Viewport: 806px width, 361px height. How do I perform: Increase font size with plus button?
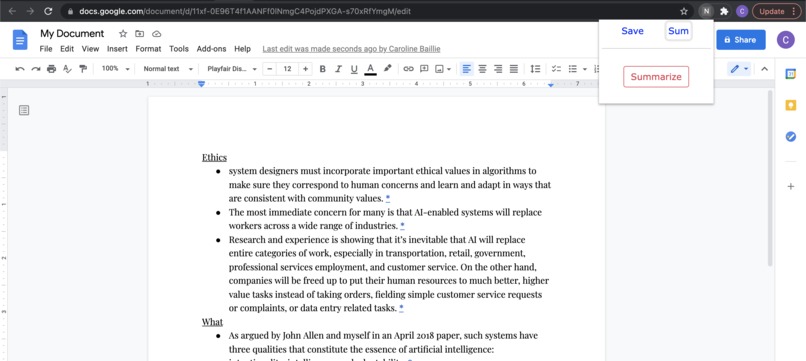click(x=305, y=68)
